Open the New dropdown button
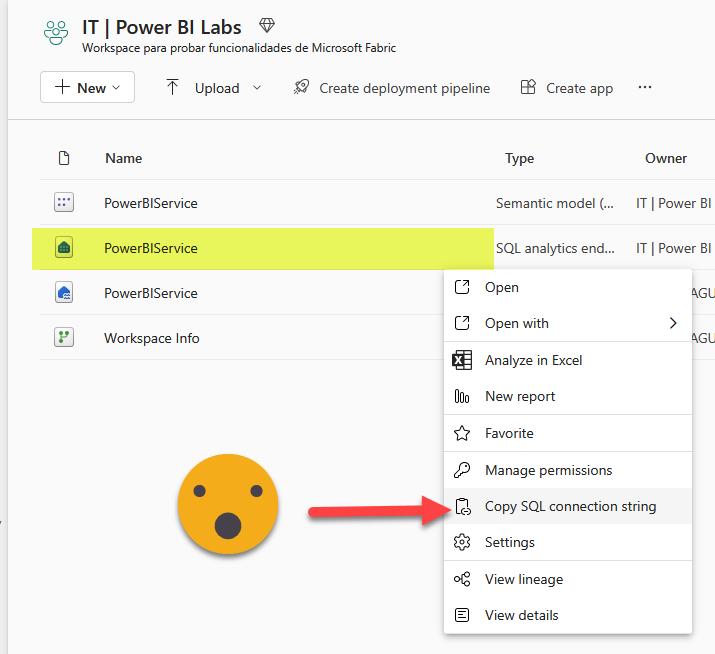The width and height of the screenshot is (715, 654). tap(87, 88)
